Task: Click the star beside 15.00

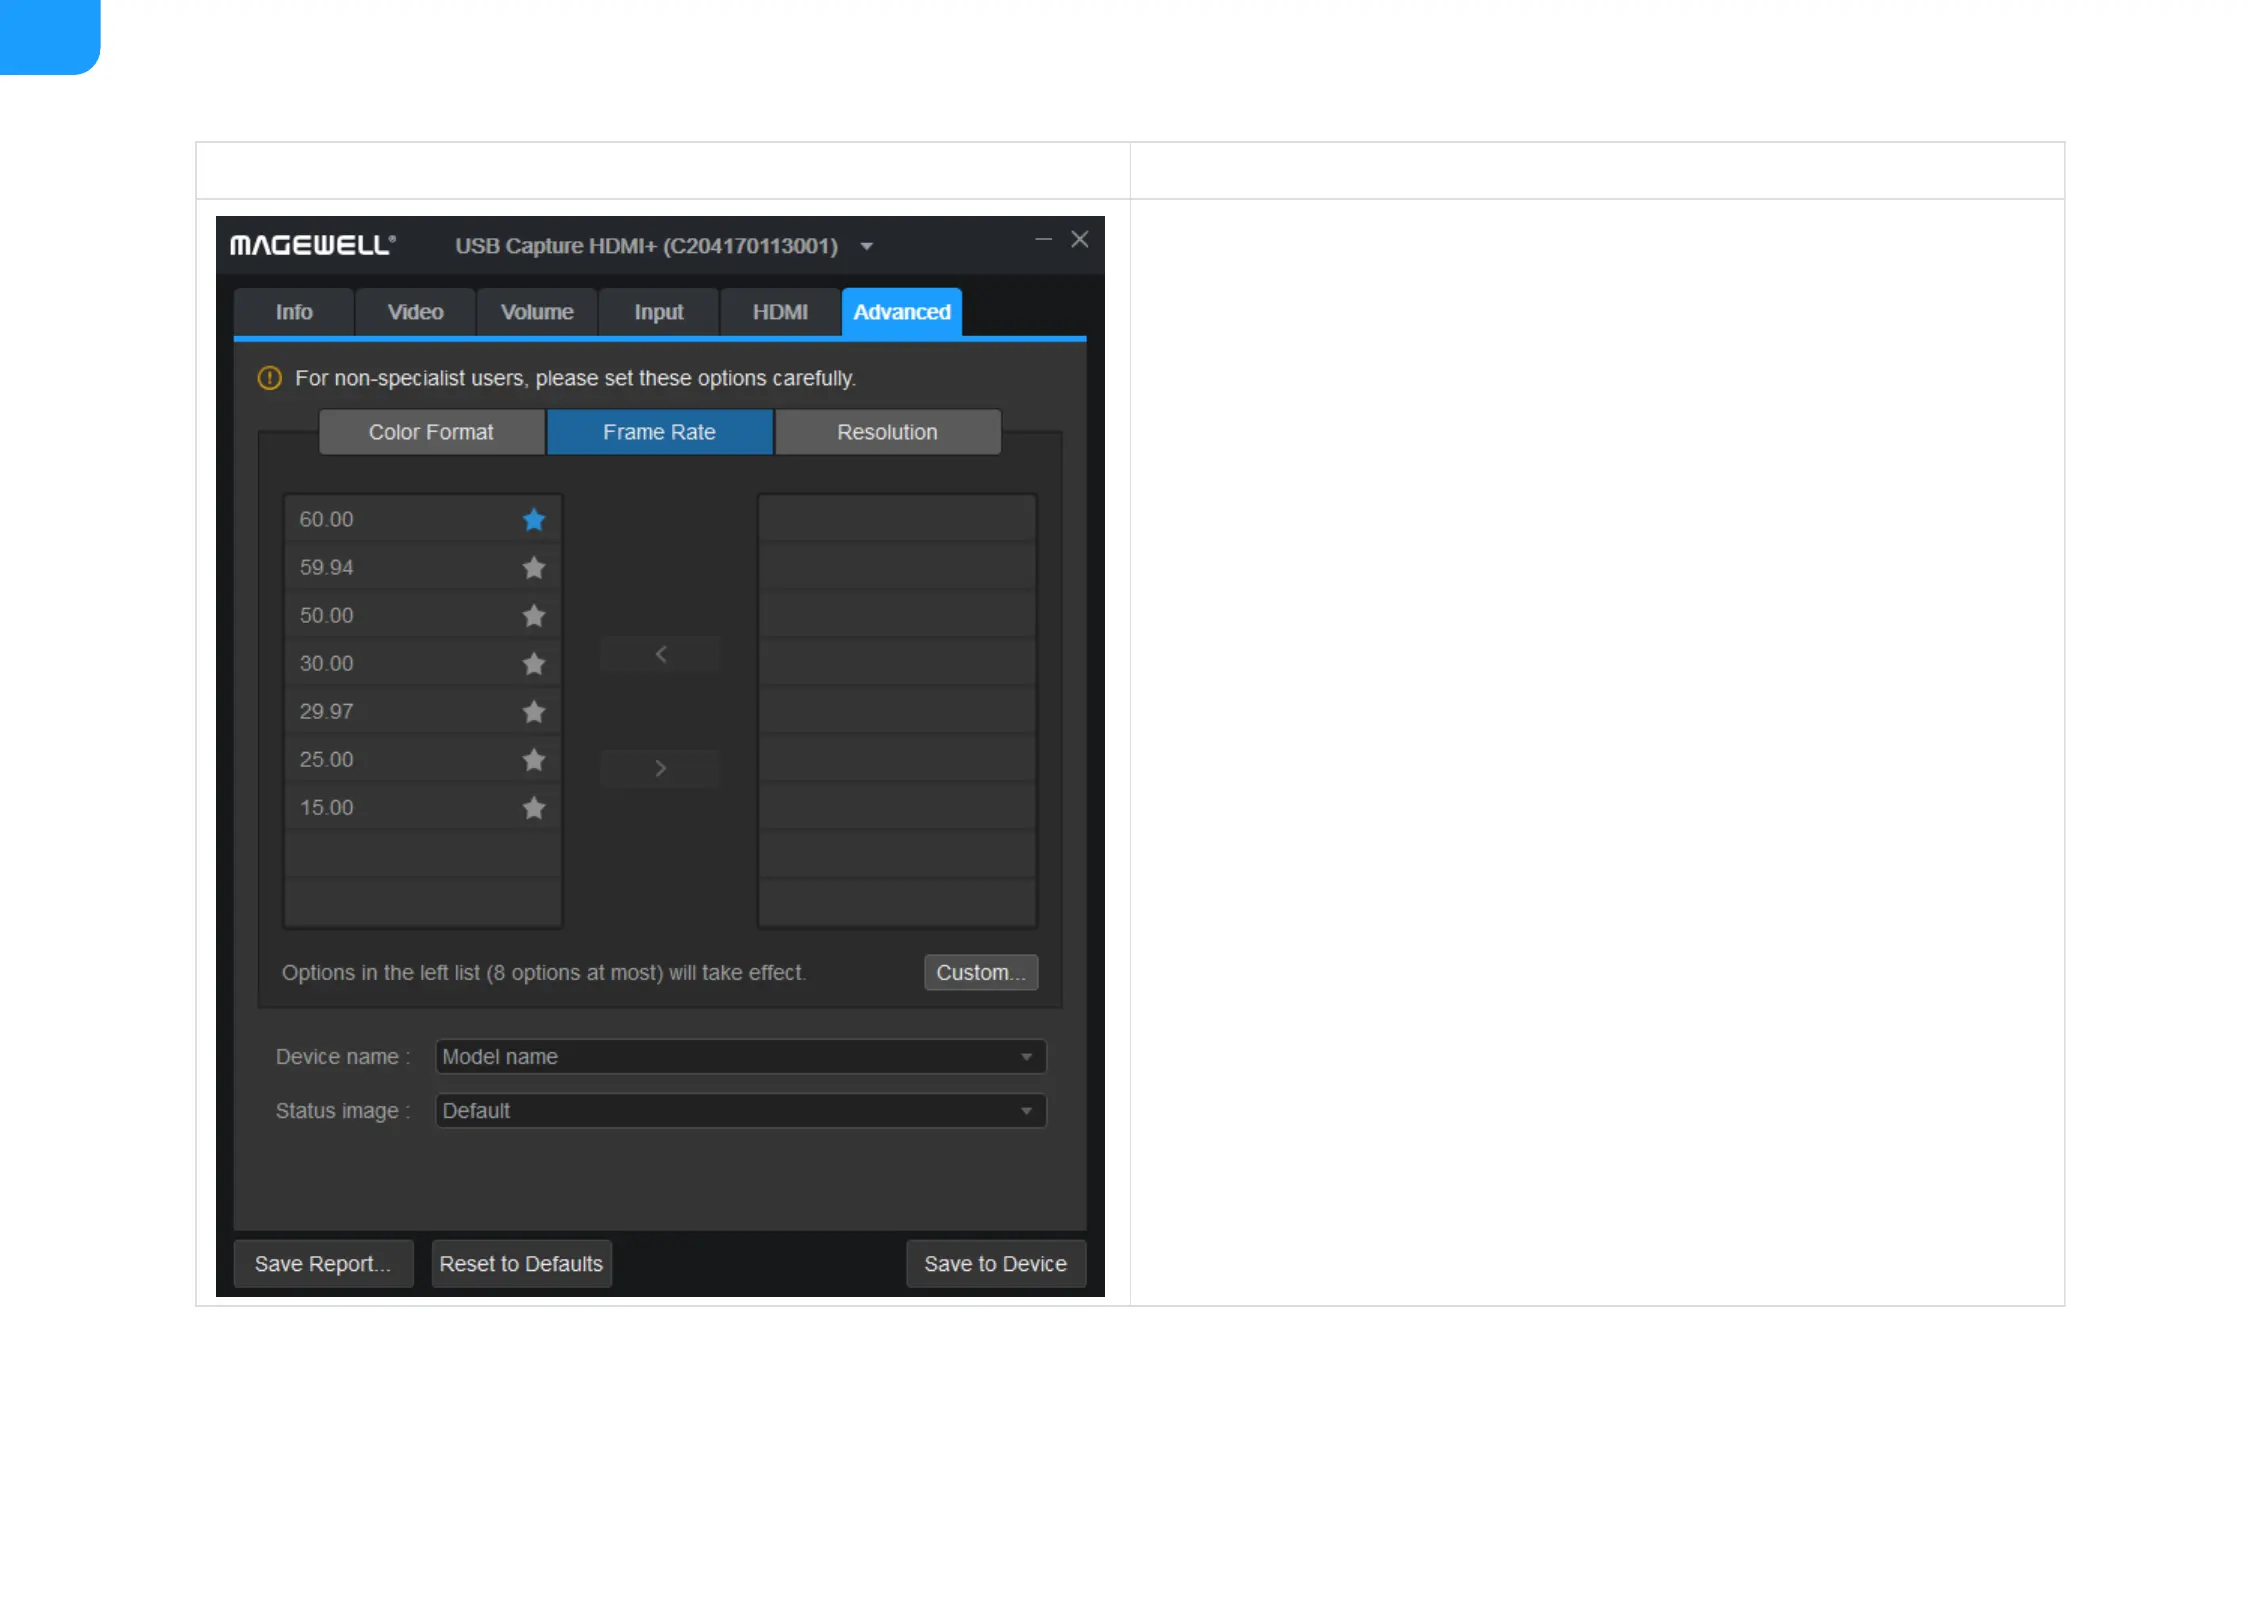Action: [x=534, y=808]
